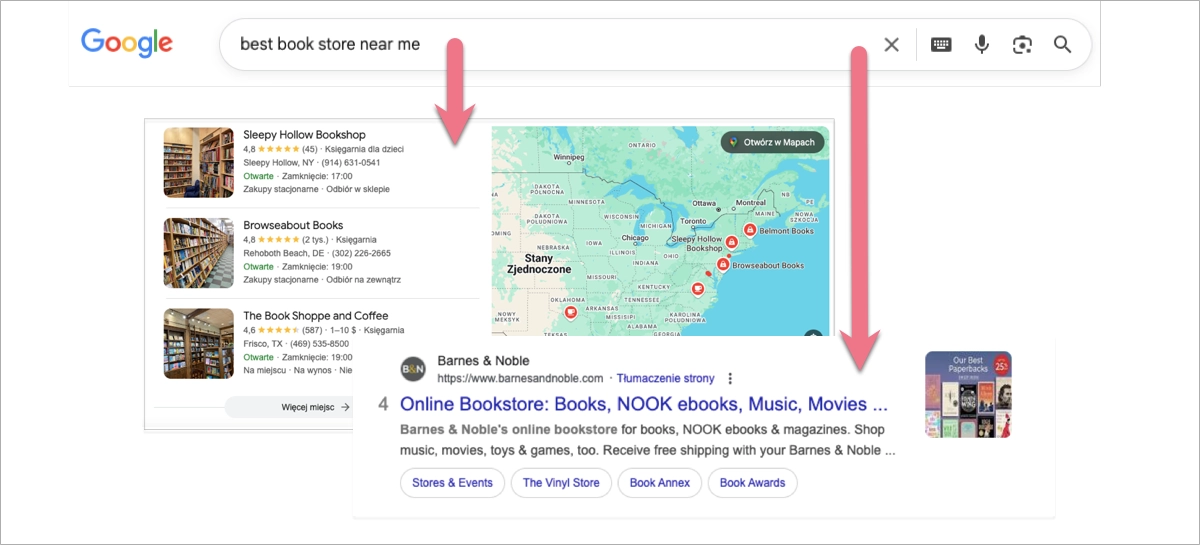Click Browseabout phone number (302) 226-2665

360,253
